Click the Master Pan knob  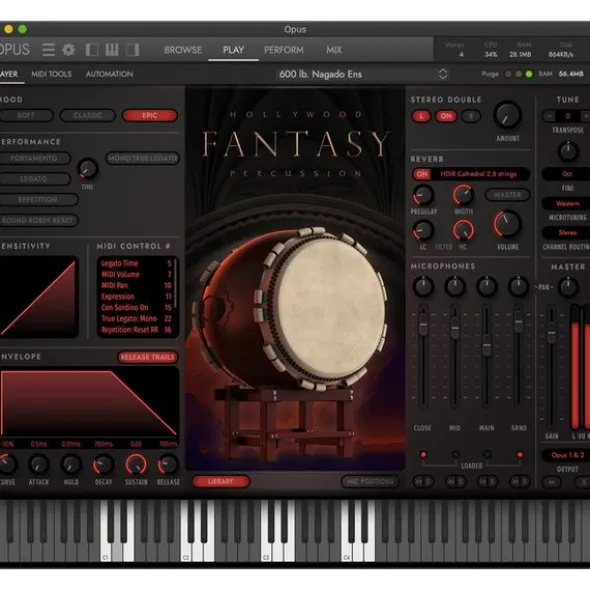(x=568, y=287)
